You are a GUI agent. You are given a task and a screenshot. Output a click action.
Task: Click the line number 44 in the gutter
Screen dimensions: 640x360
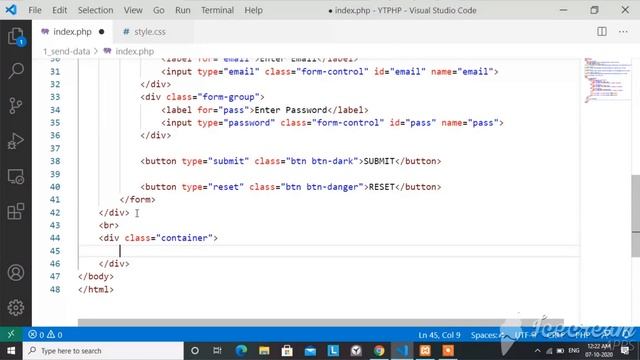pos(55,238)
